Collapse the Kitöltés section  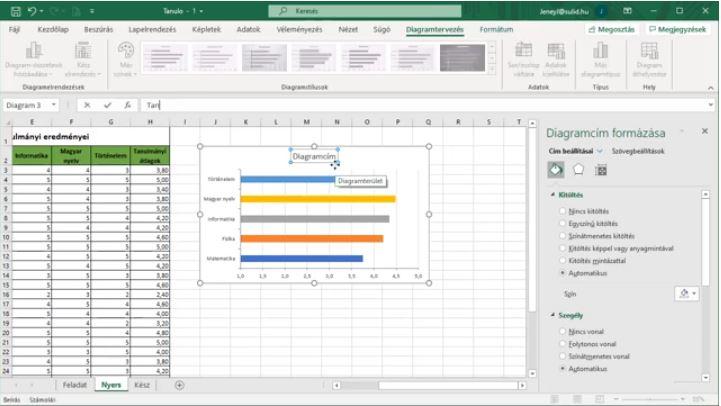tap(551, 195)
